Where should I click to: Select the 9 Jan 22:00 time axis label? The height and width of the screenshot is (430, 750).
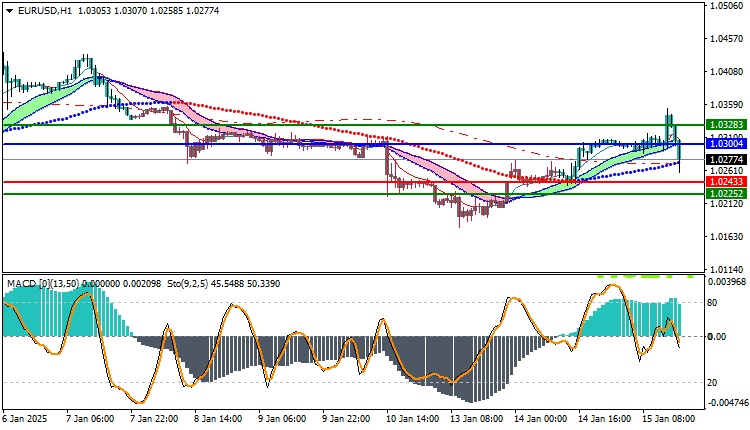(346, 419)
